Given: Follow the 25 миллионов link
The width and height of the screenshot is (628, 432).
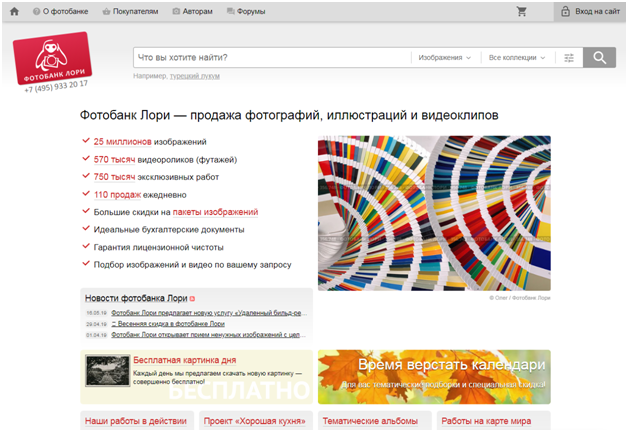Looking at the screenshot, I should (123, 142).
